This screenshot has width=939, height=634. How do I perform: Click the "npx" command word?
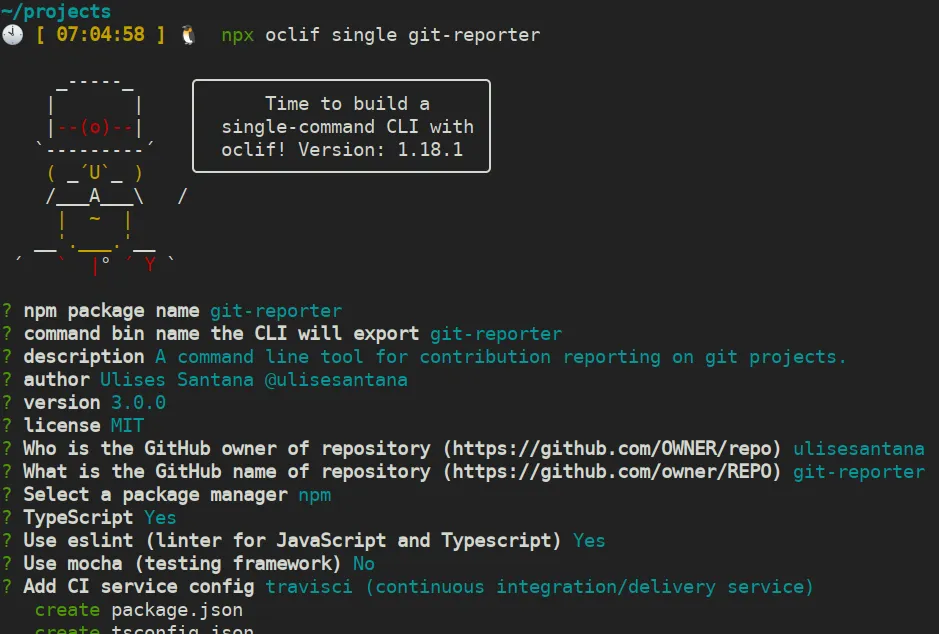point(238,35)
